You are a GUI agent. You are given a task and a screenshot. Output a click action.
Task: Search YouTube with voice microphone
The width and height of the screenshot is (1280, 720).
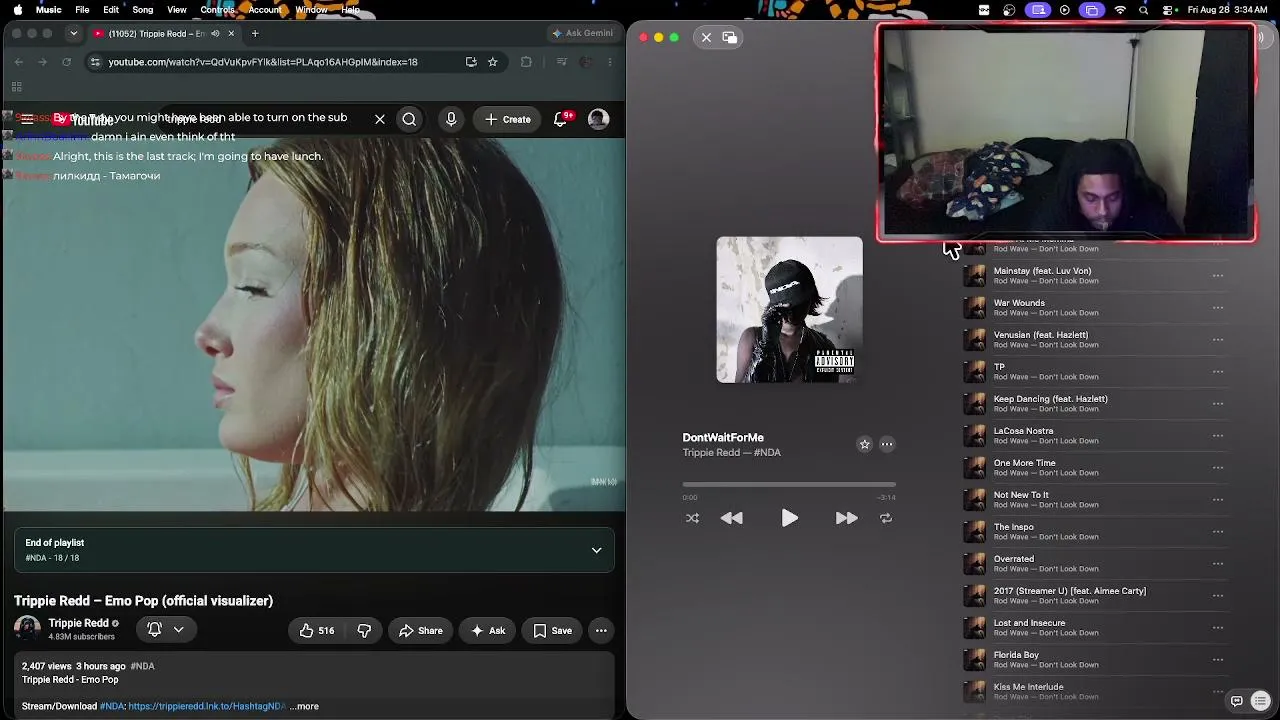451,119
